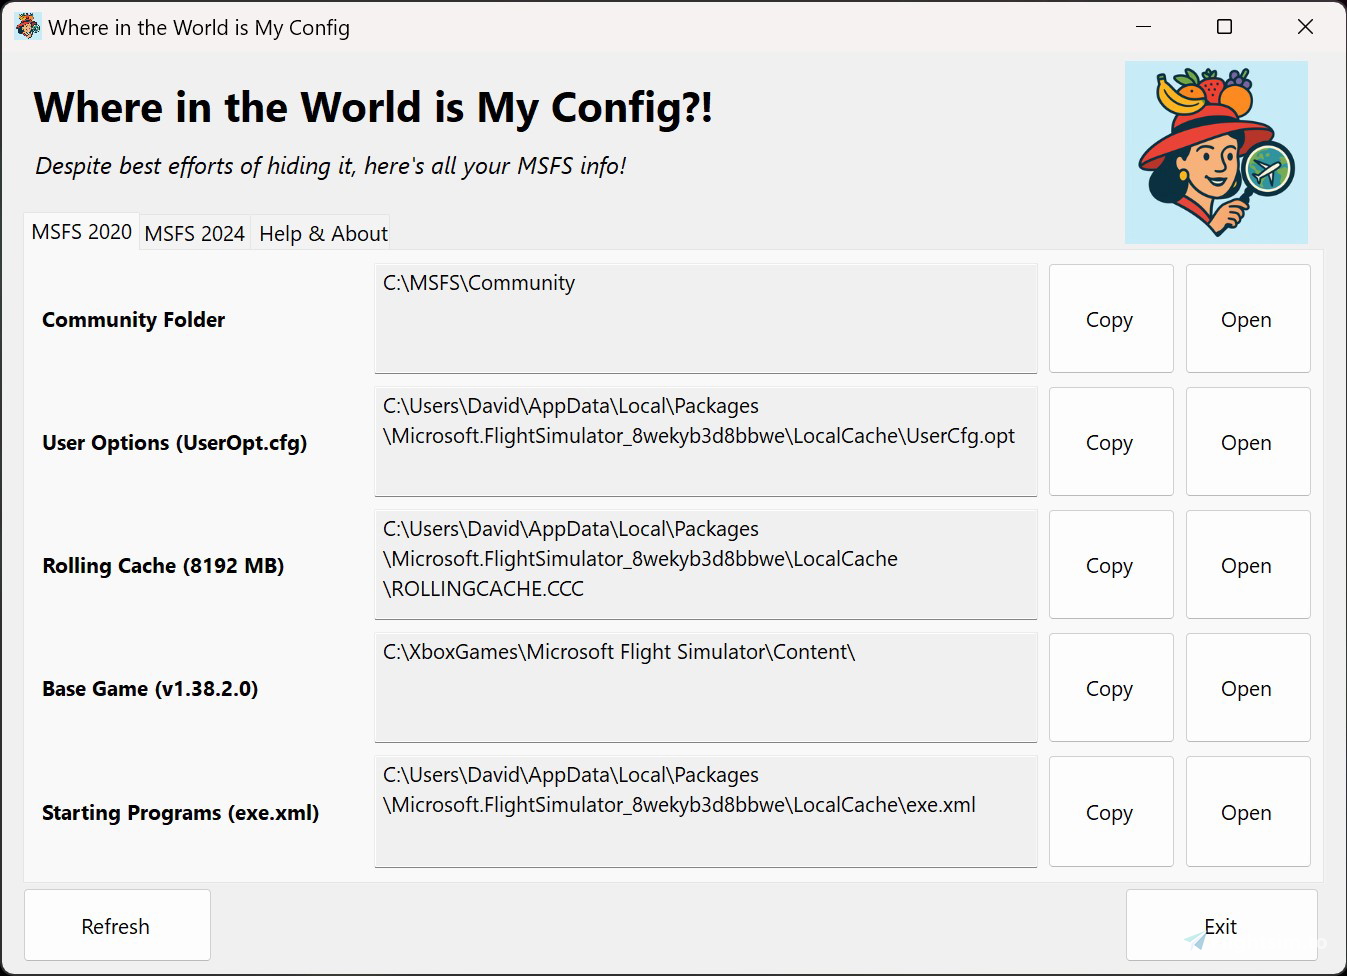Select the MSFS 2020 tab
Viewport: 1347px width, 976px height.
pyautogui.click(x=81, y=231)
